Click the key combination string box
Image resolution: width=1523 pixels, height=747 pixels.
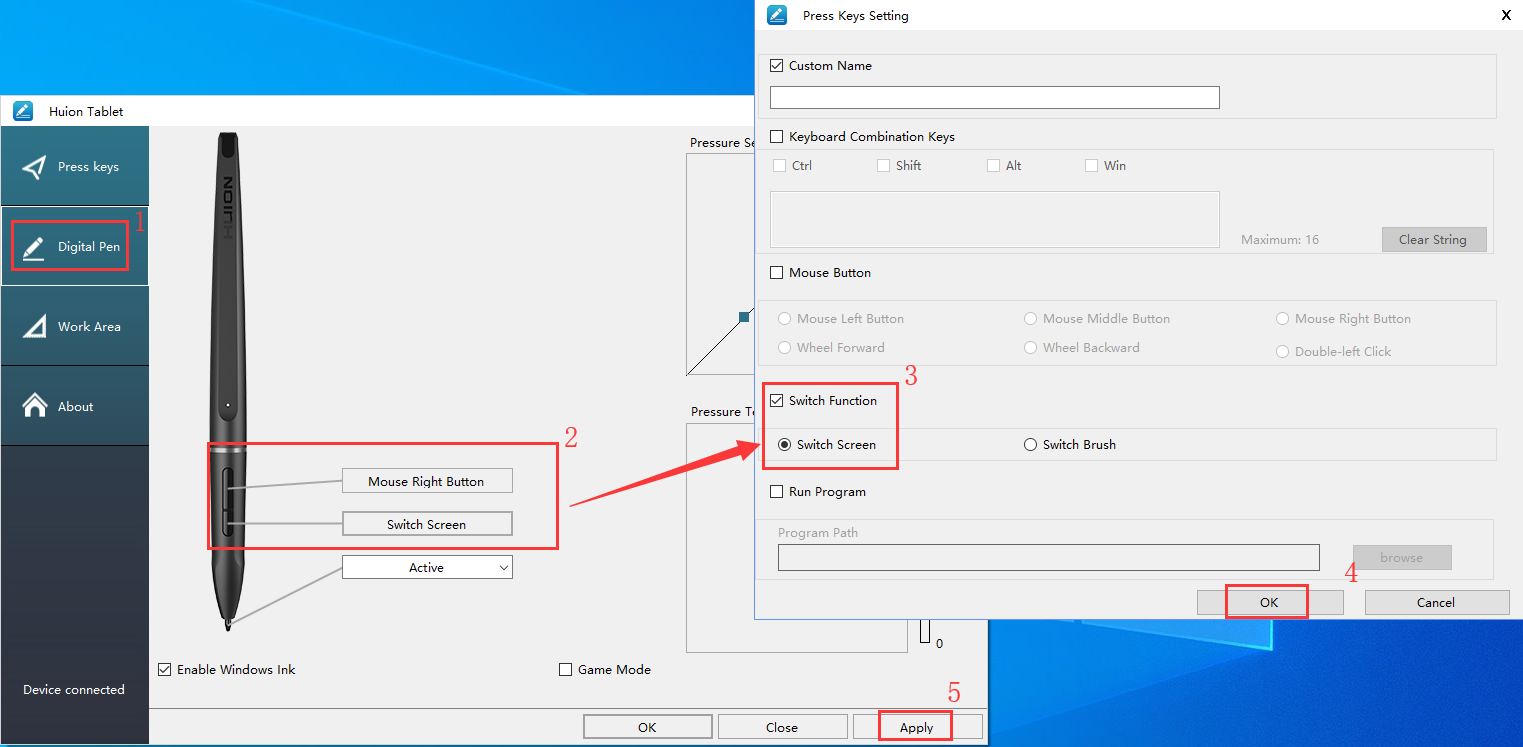pos(994,219)
